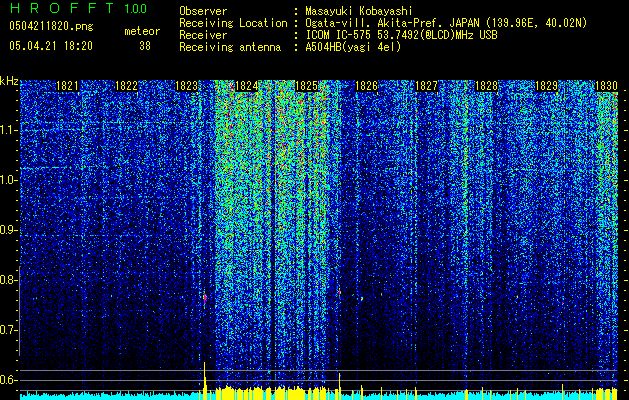
Task: Click the ICOM IC-575 receiver text
Action: [x=401, y=35]
